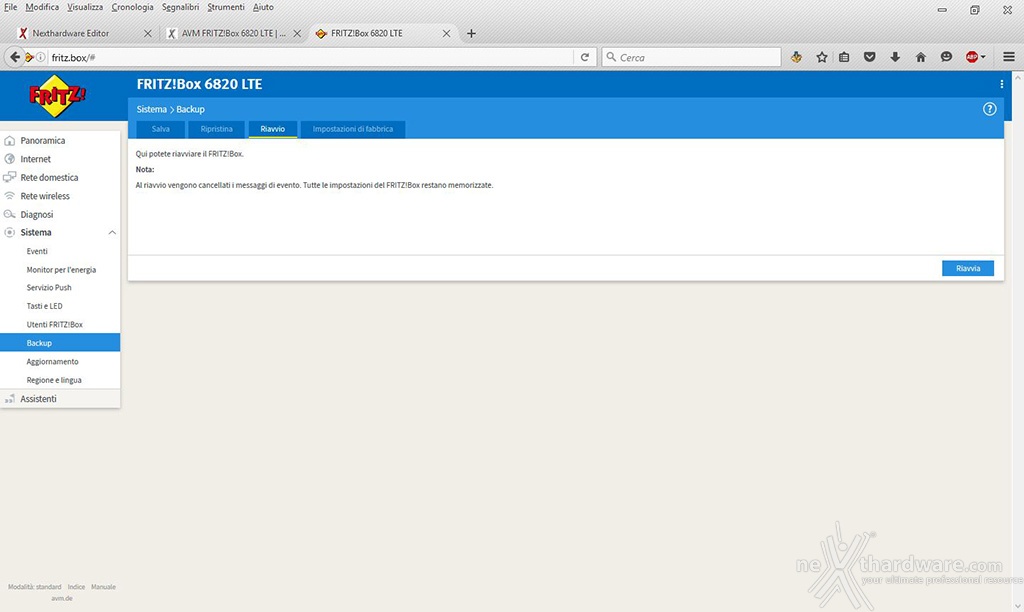Click the FRITZ! logo
This screenshot has height=612, width=1024.
coord(57,96)
